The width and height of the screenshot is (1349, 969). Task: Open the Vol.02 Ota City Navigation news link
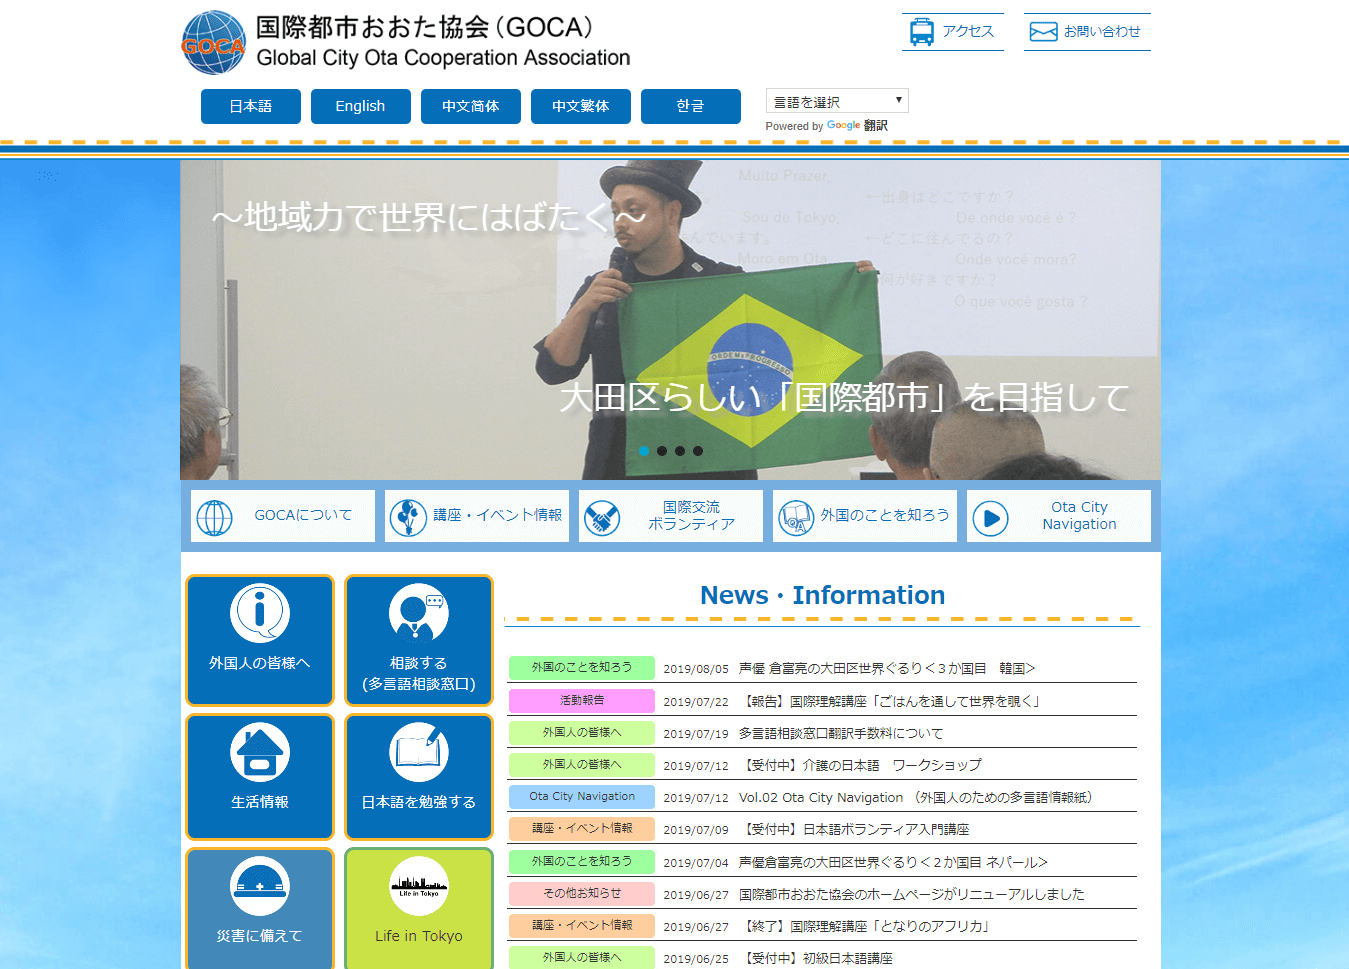click(x=915, y=797)
